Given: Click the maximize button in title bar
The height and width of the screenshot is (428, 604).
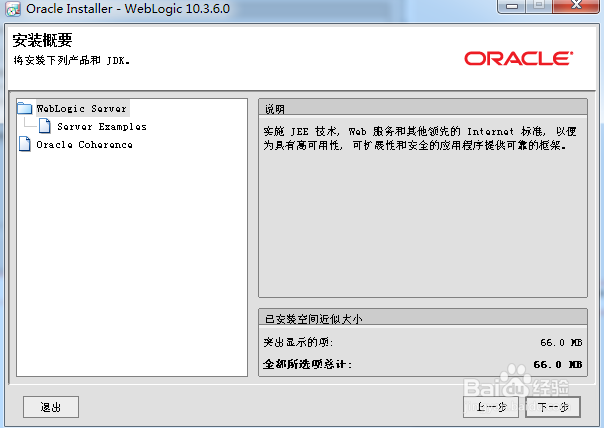Looking at the screenshot, I should (539, 6).
